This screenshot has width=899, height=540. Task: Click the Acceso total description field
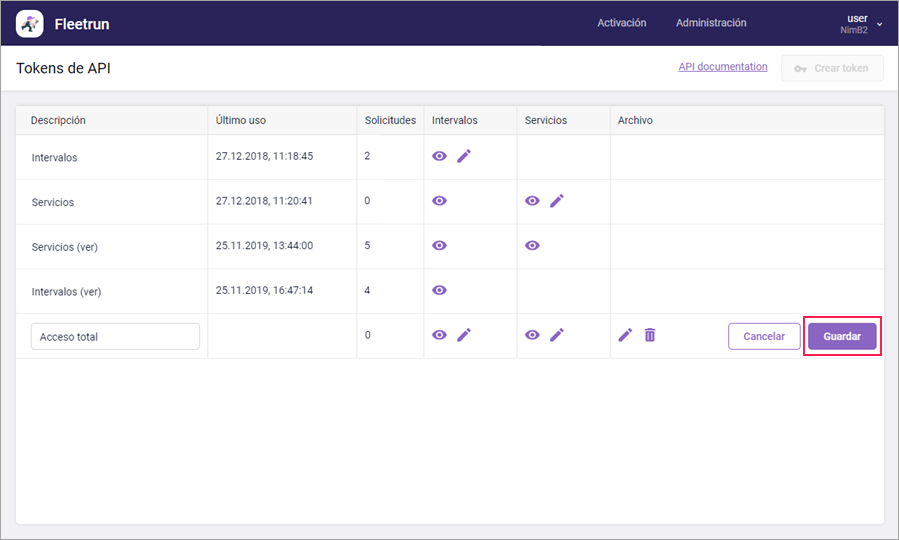pyautogui.click(x=115, y=337)
